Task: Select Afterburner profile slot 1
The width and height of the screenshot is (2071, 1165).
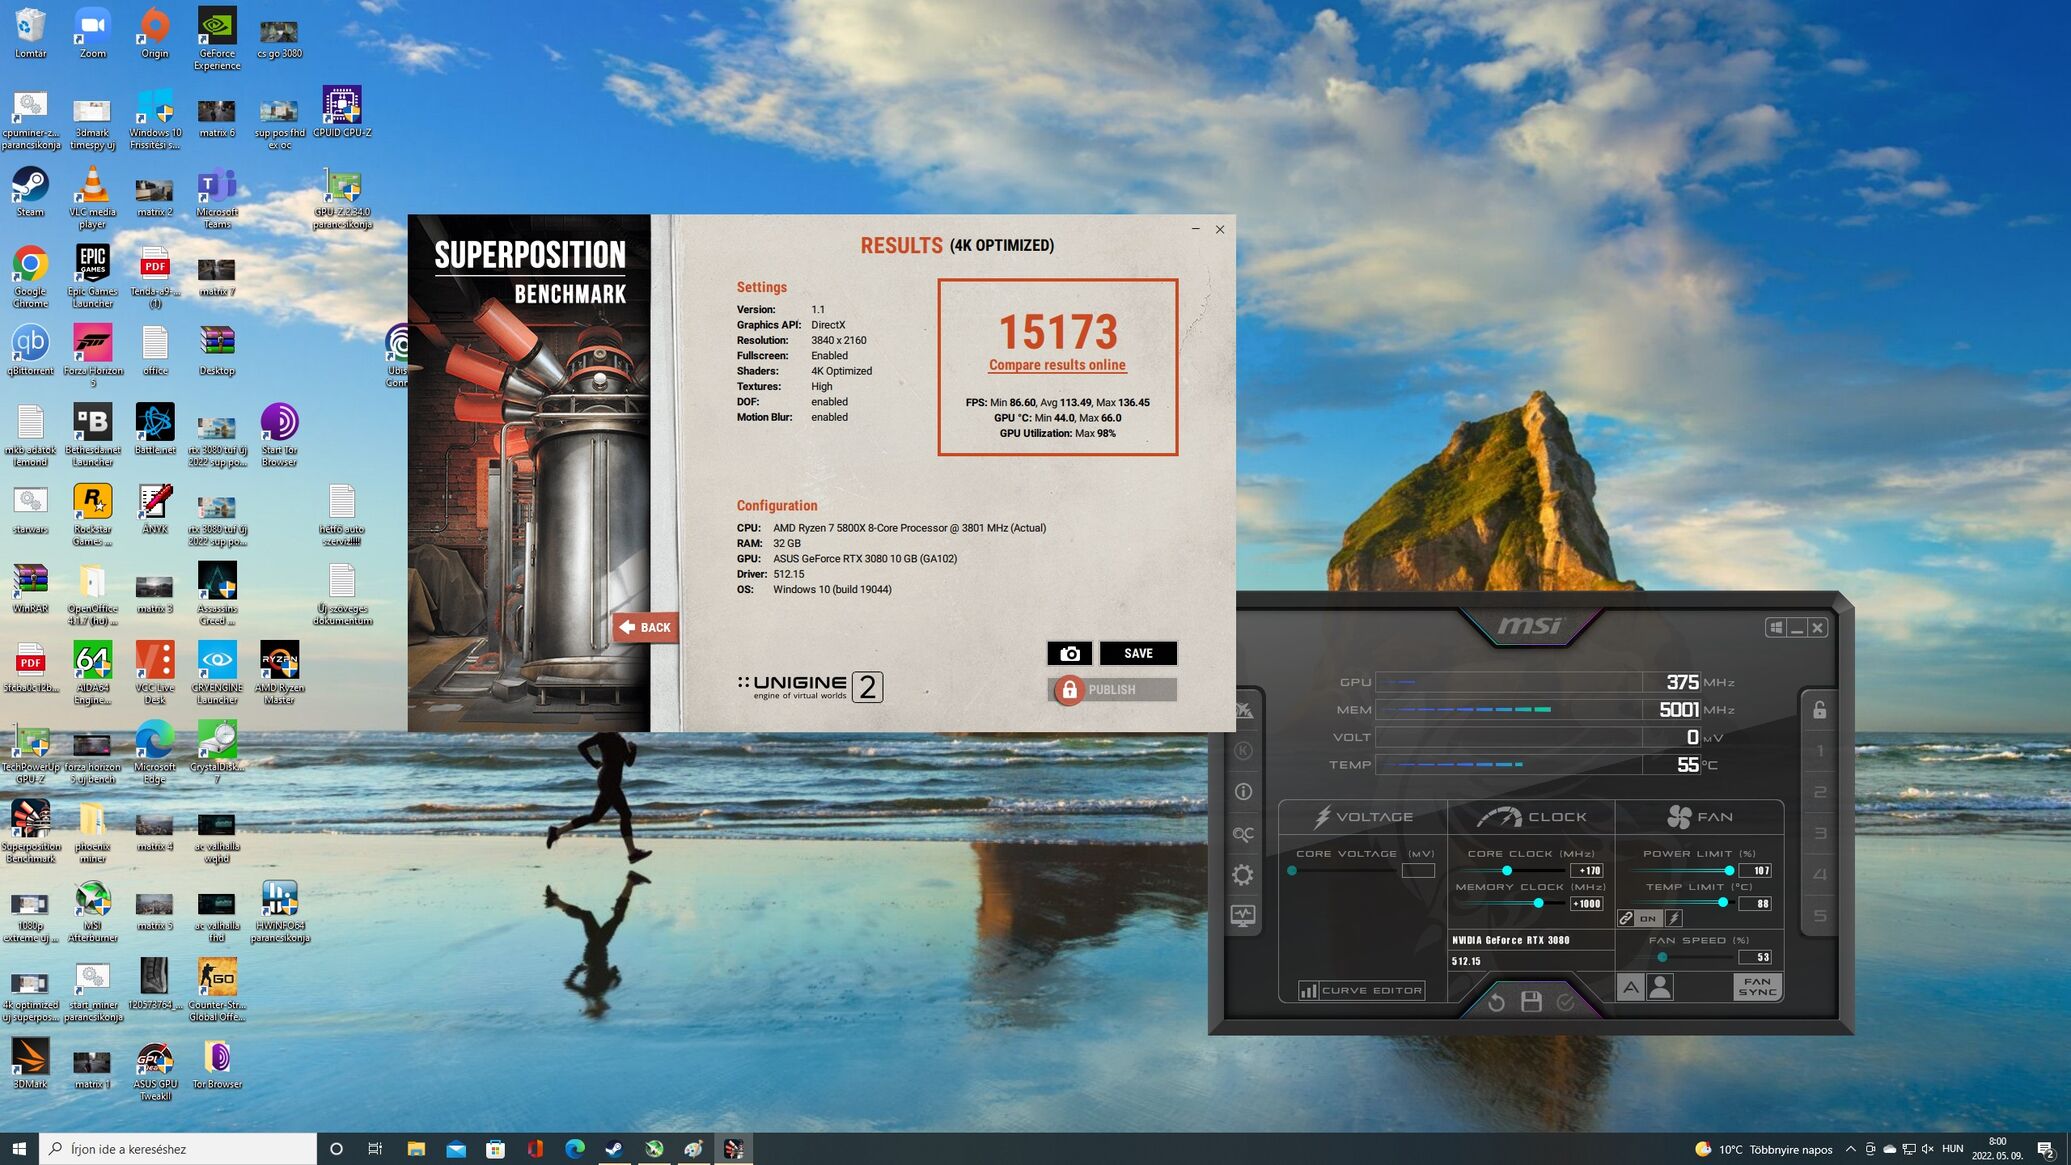Action: click(x=1819, y=751)
